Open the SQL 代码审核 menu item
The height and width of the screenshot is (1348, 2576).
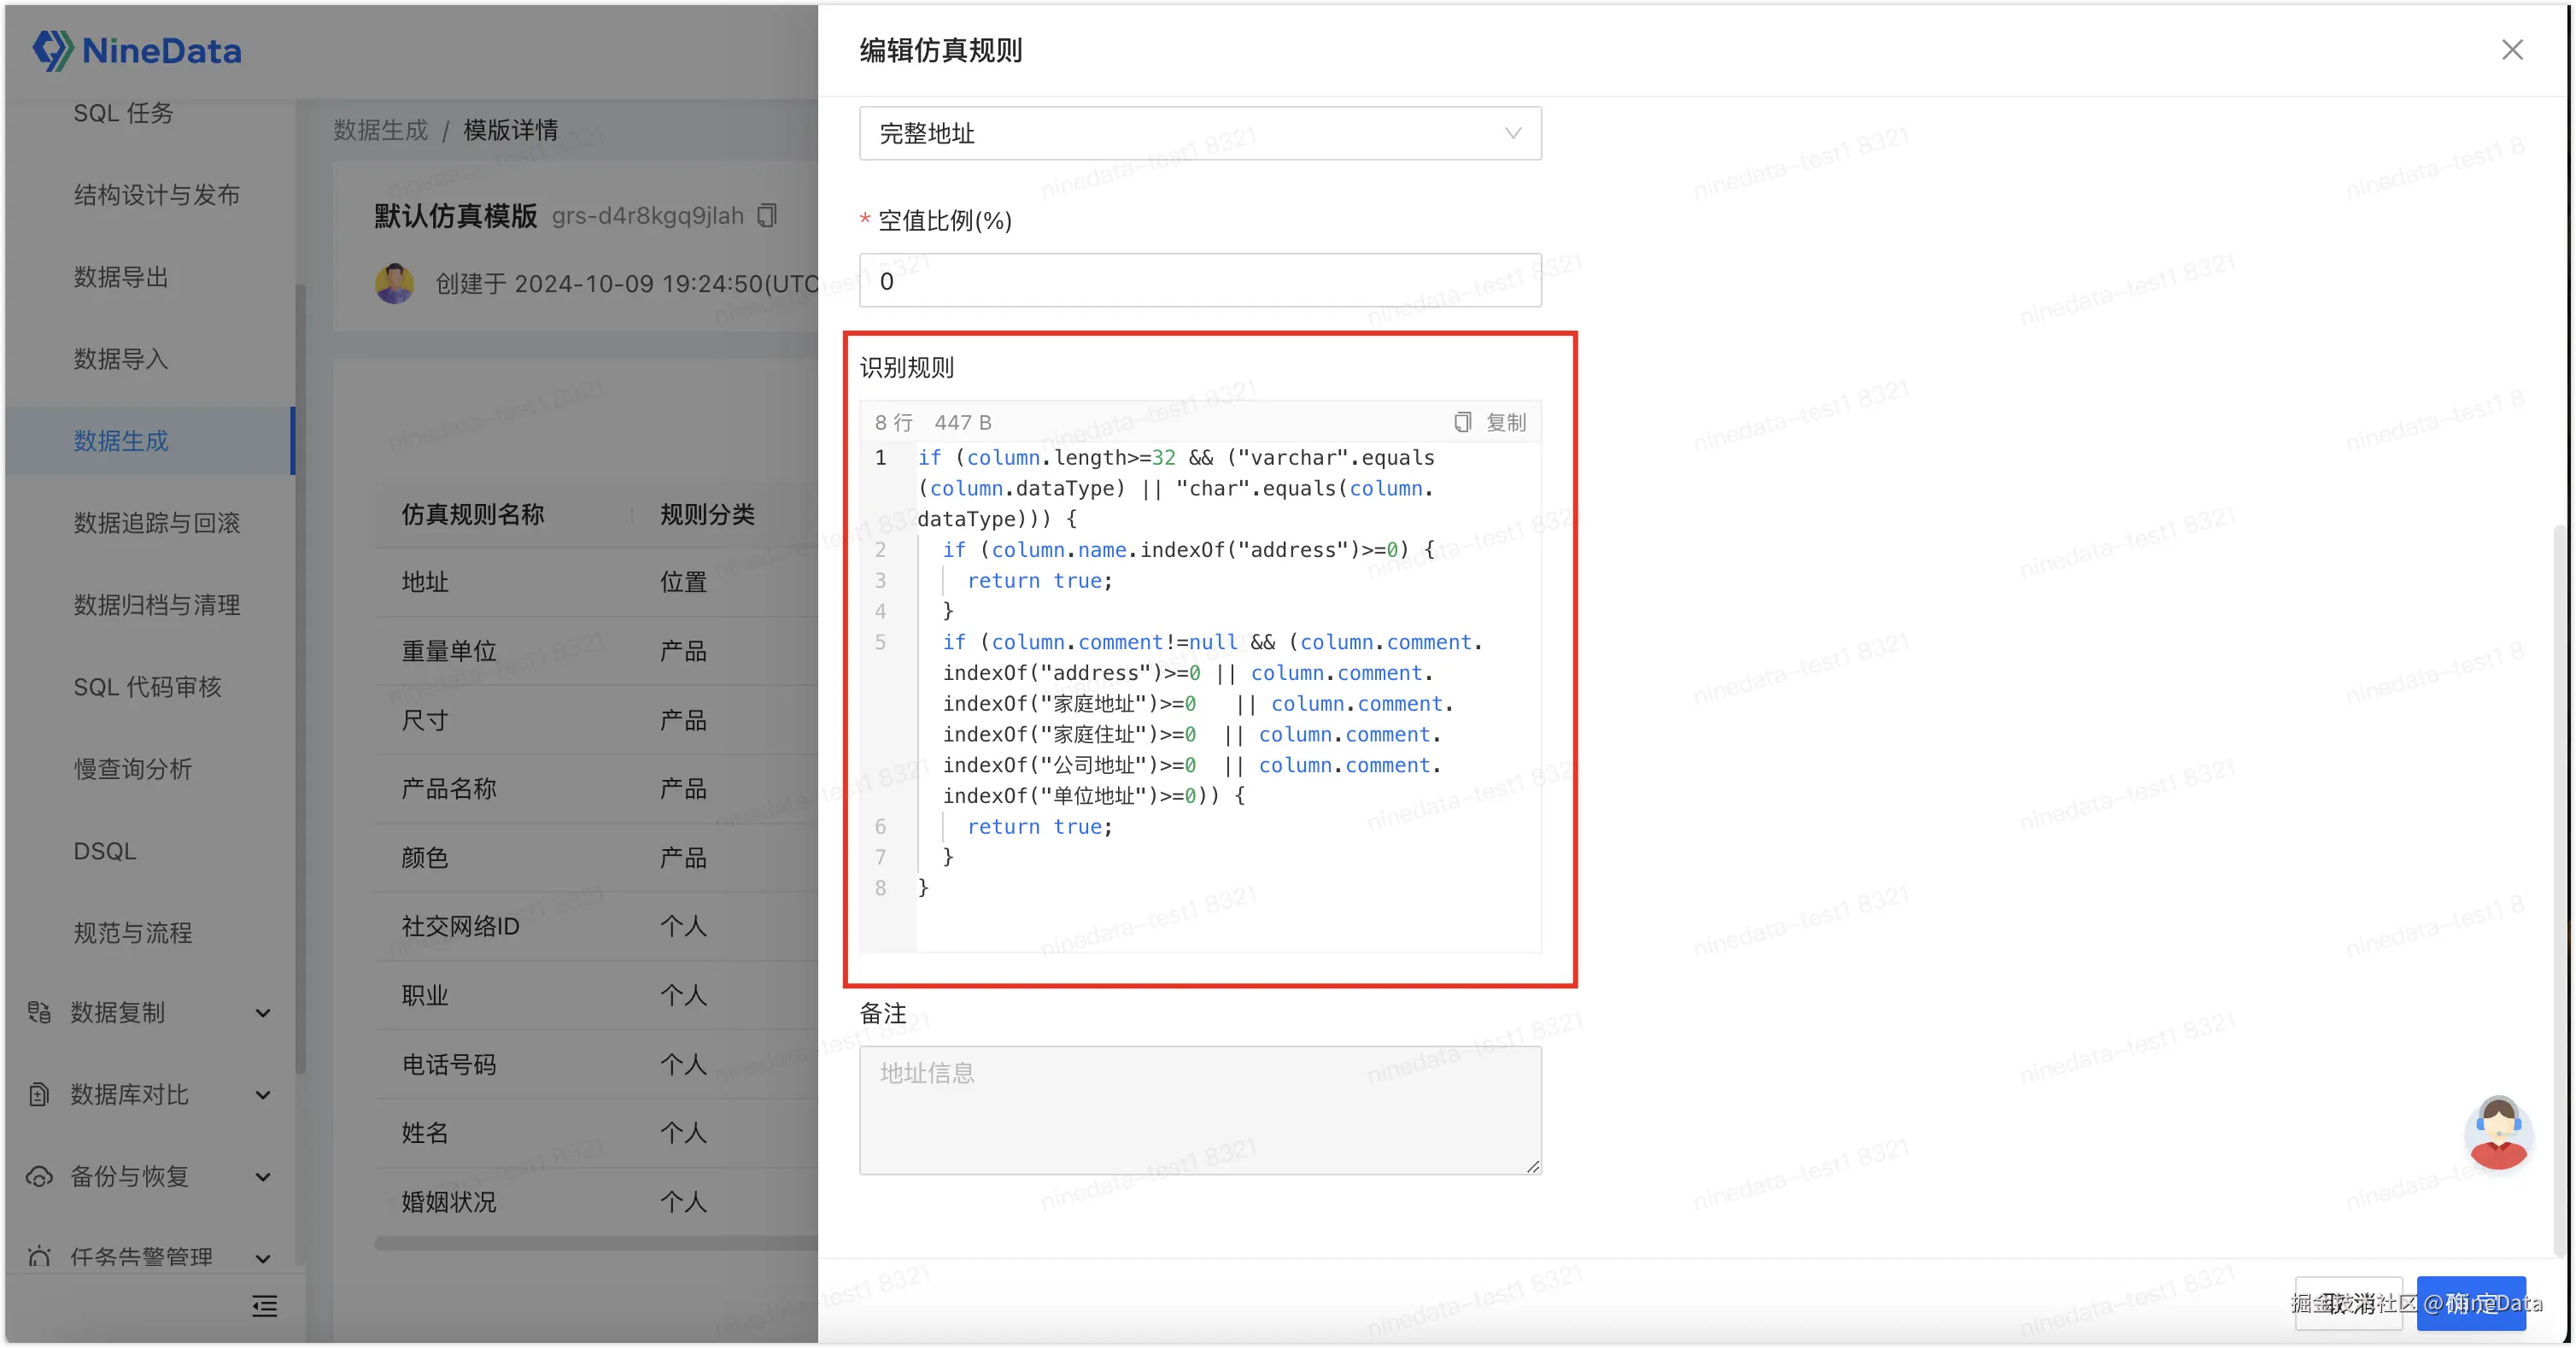coord(147,687)
